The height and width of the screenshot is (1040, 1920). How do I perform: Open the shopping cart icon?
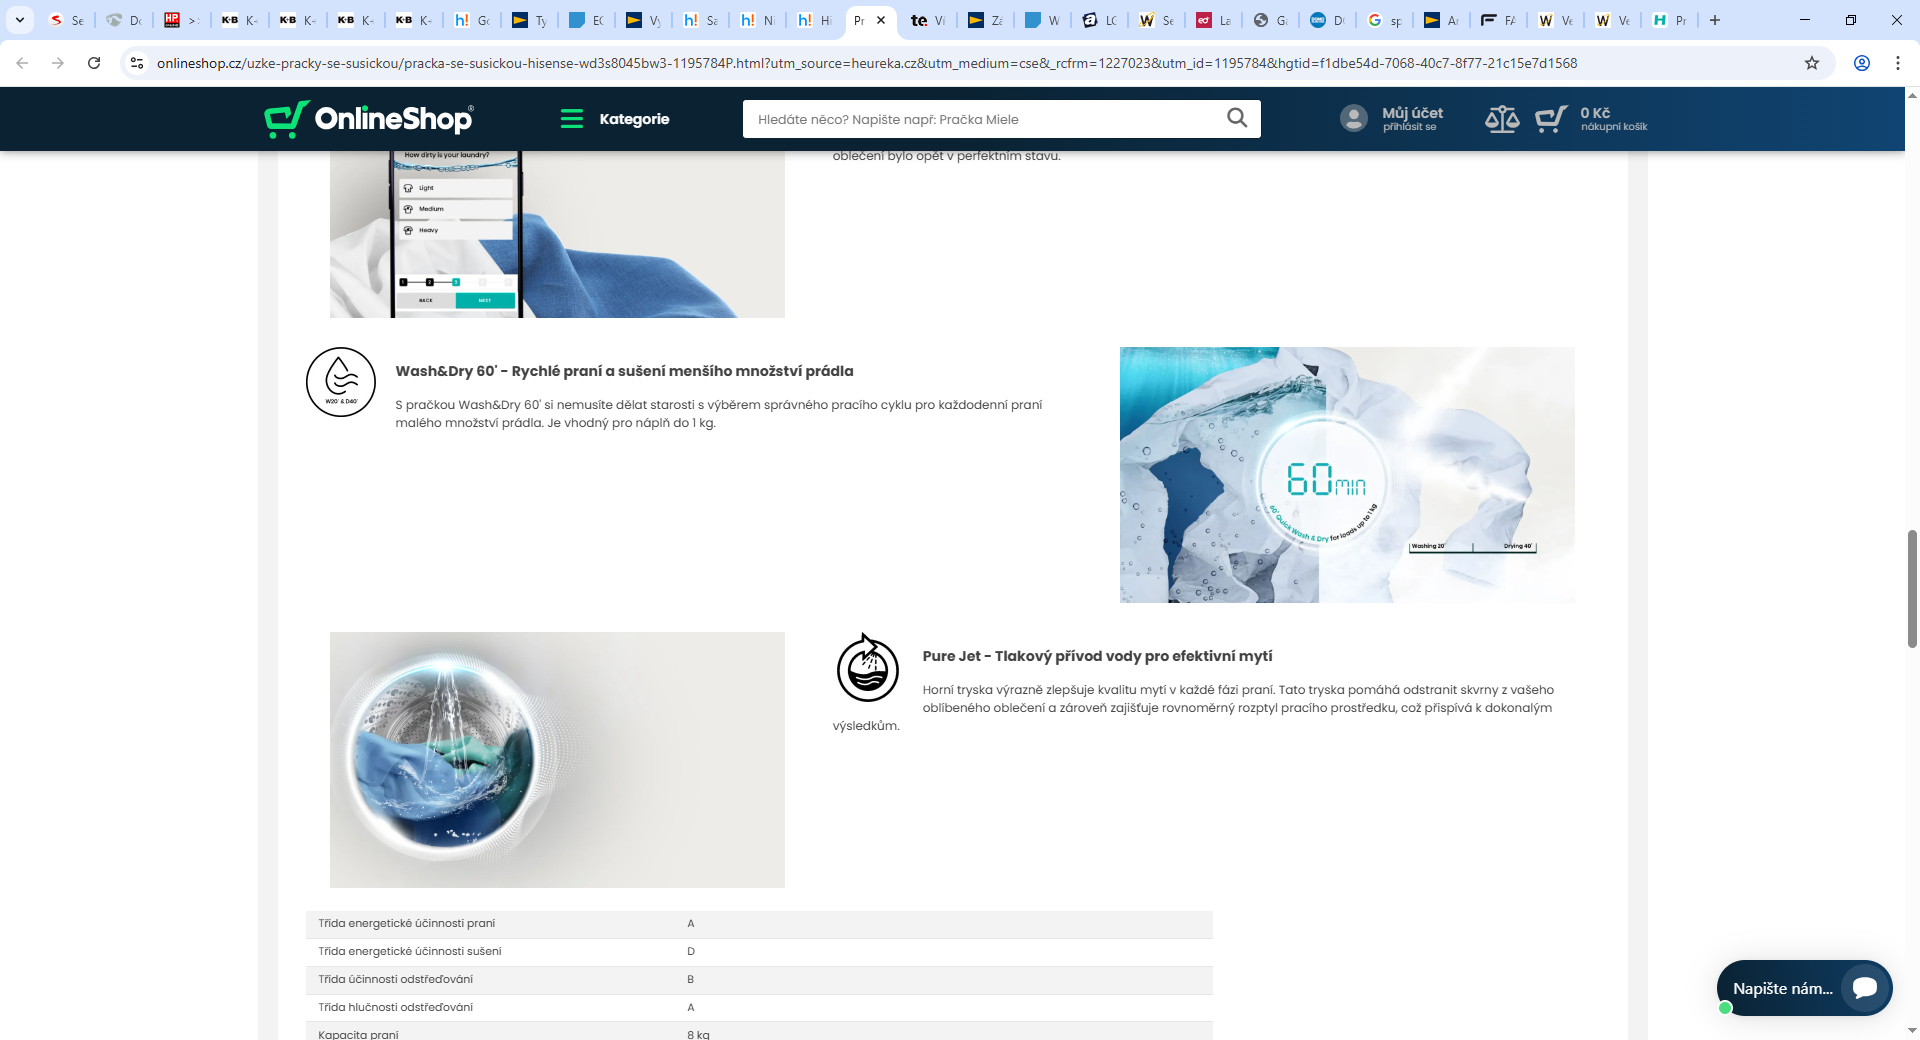[1551, 120]
